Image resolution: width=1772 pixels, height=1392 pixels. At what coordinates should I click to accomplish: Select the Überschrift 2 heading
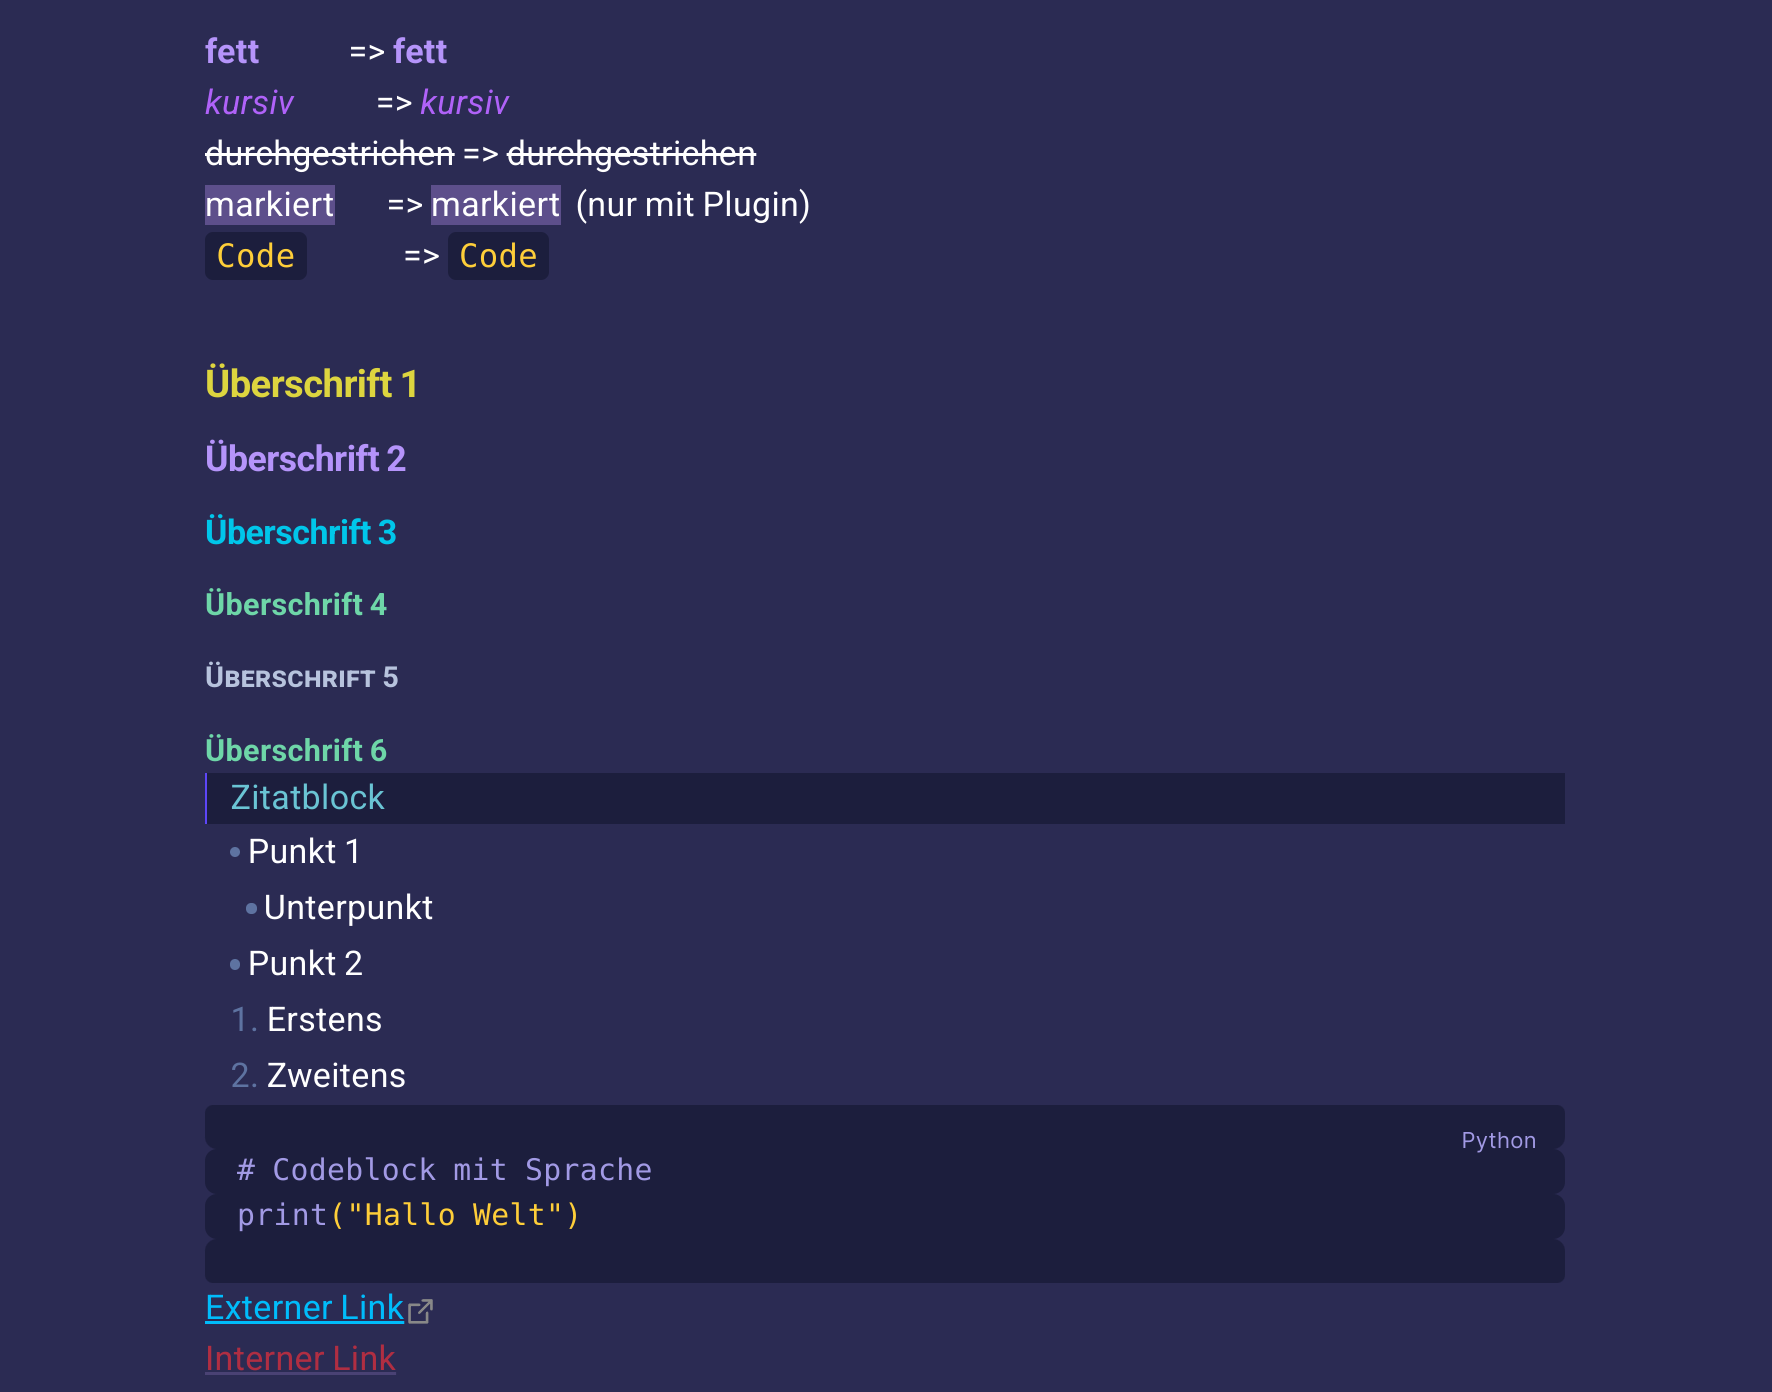coord(305,458)
